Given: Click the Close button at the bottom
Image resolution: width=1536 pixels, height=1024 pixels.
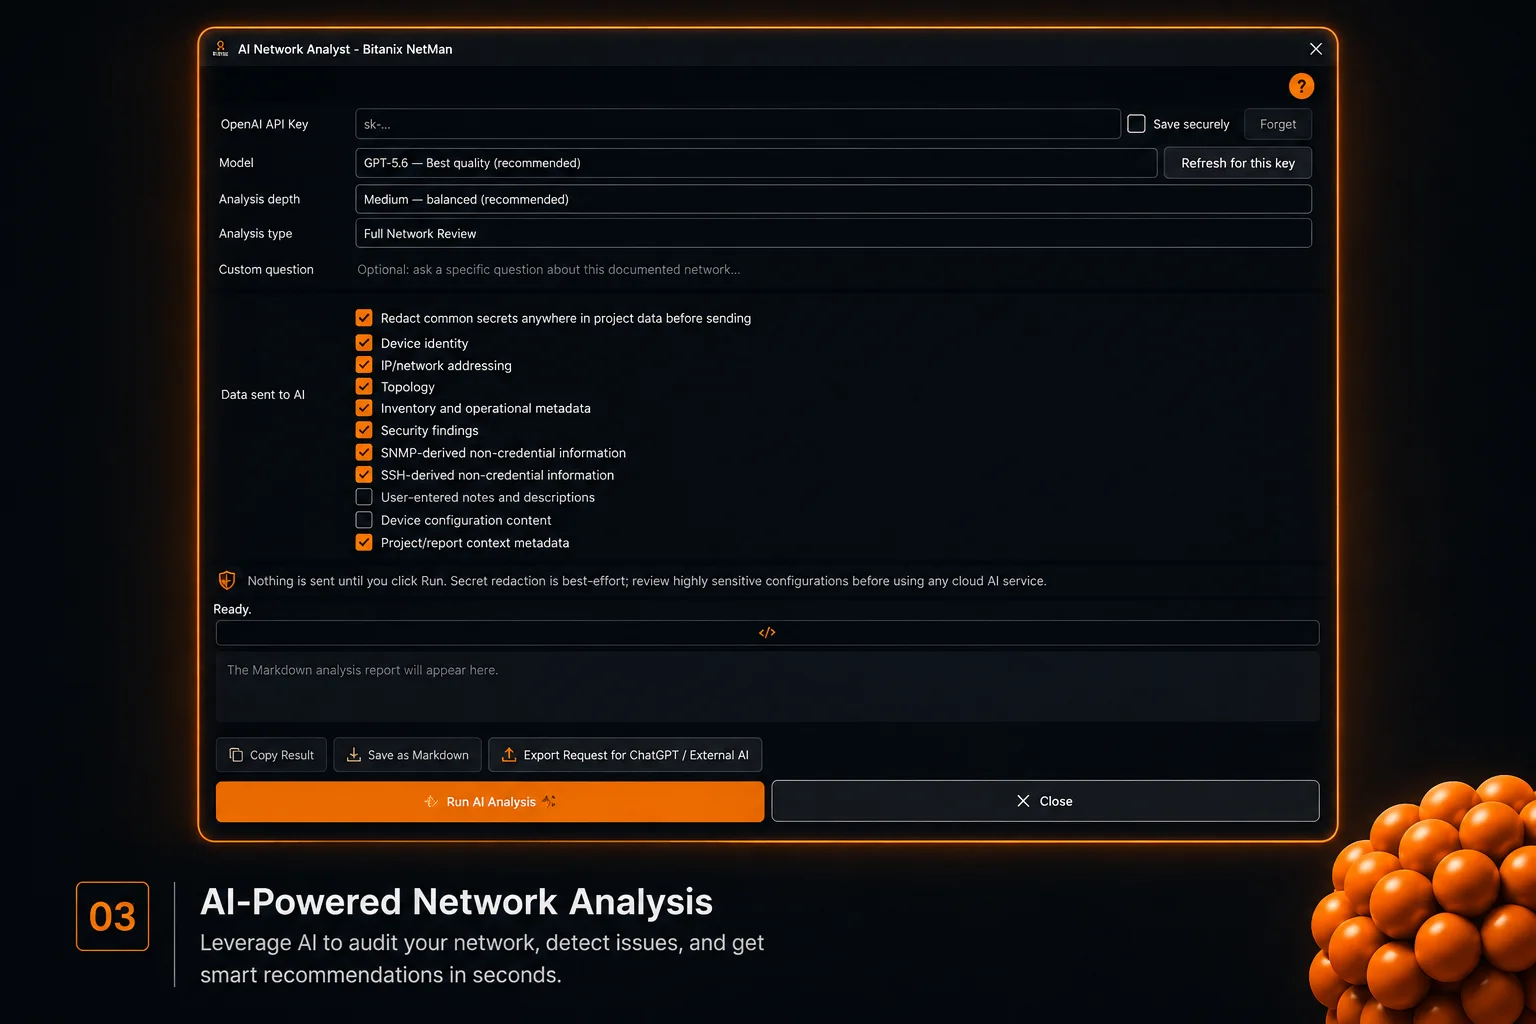Looking at the screenshot, I should tap(1045, 801).
